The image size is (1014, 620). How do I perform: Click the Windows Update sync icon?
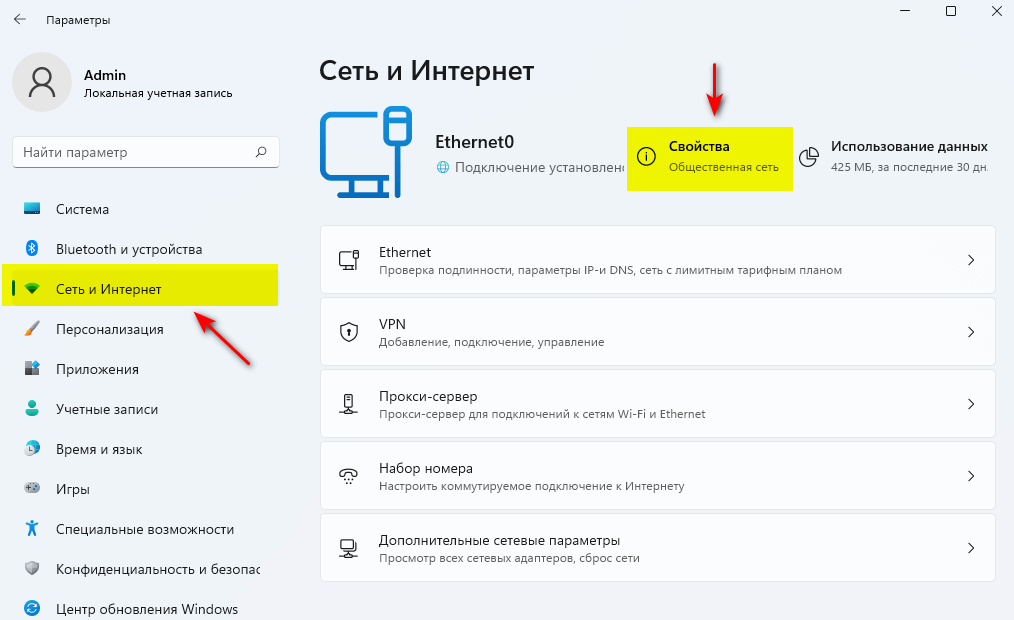(32, 608)
